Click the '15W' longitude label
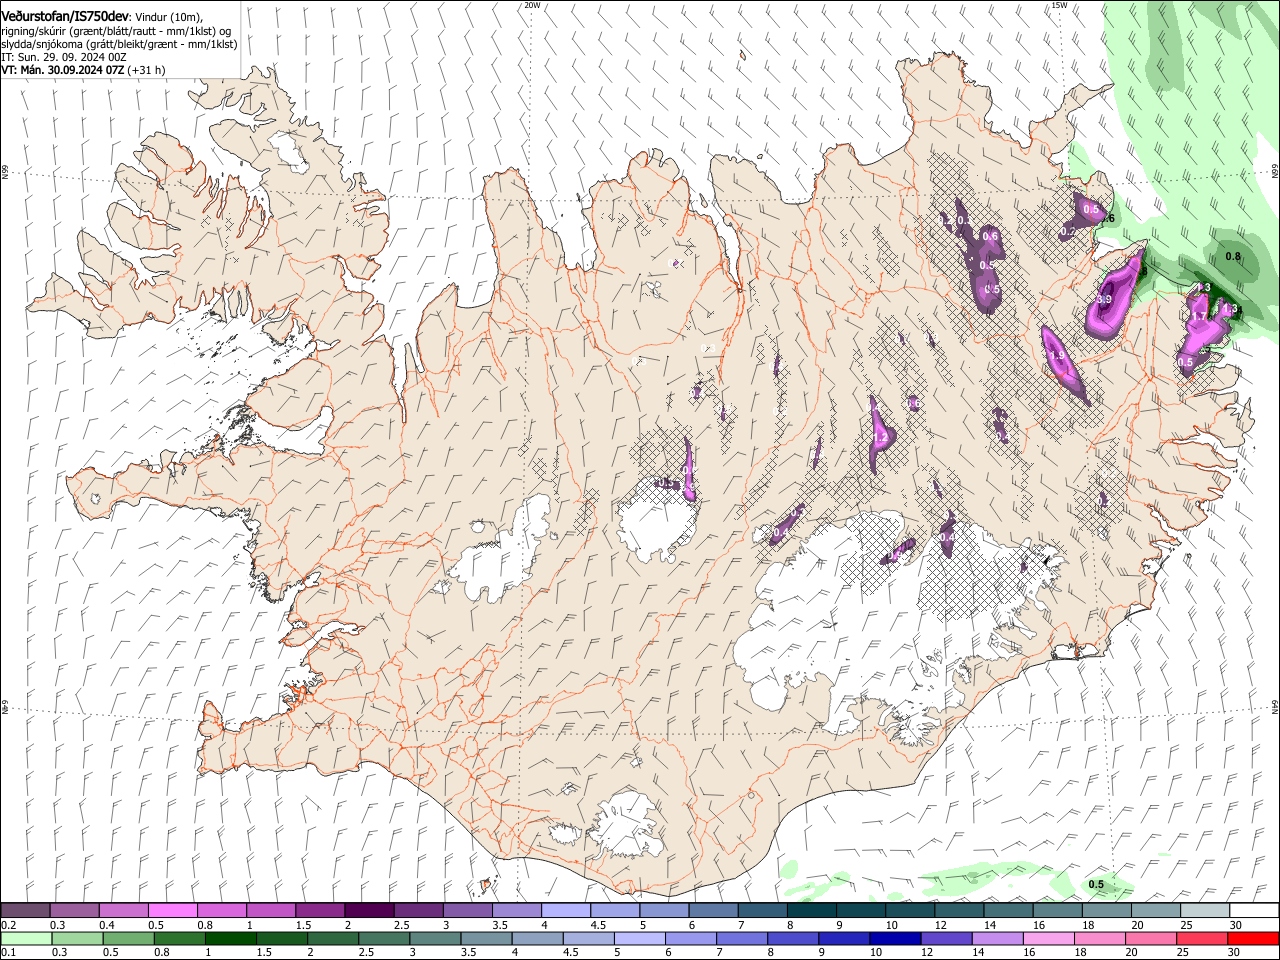The height and width of the screenshot is (960, 1280). 1059,5
